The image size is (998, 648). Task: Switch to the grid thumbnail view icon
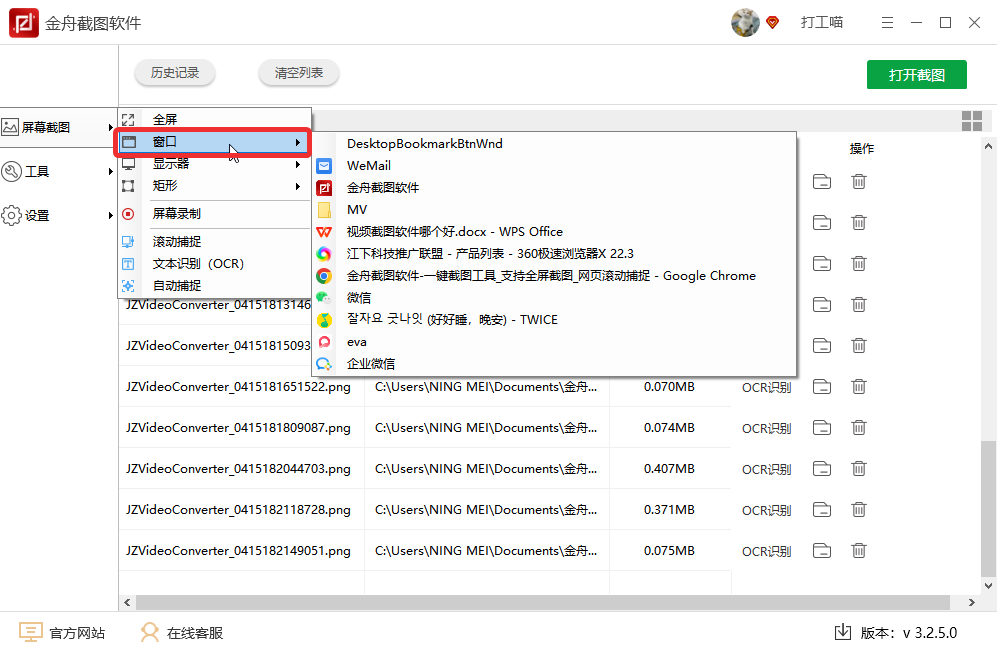click(971, 121)
